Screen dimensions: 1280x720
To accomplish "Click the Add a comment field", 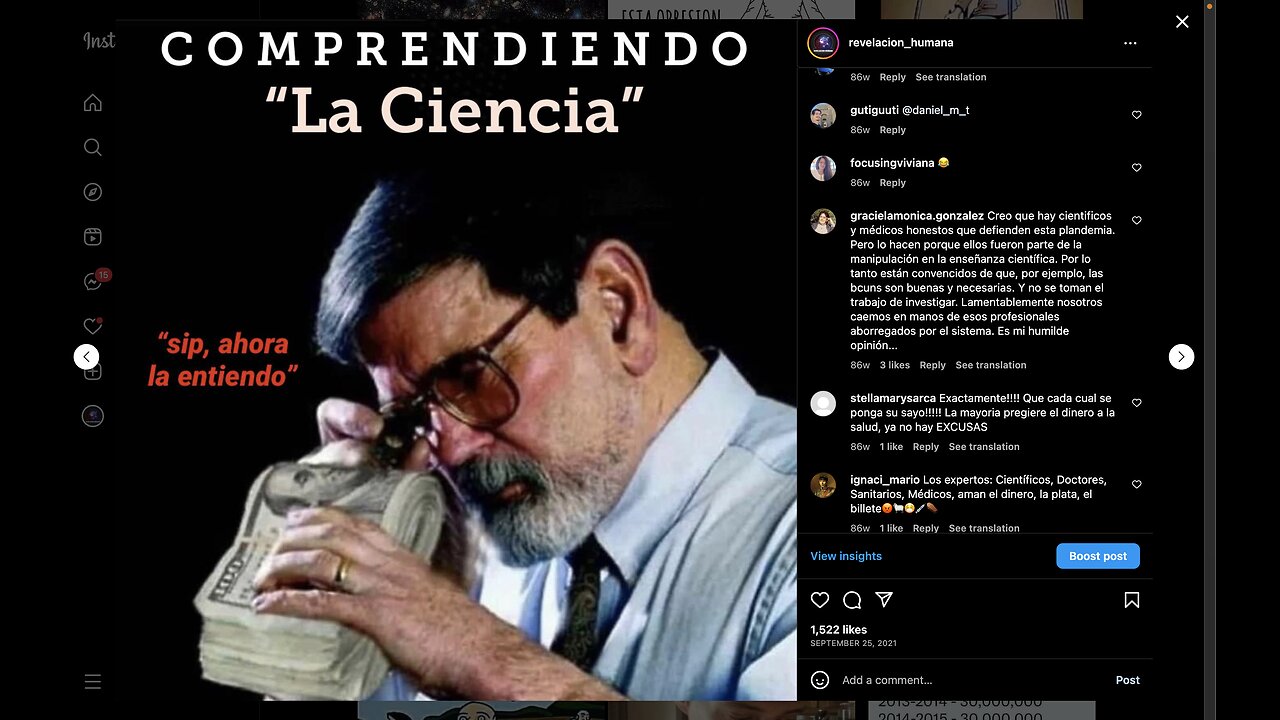I will point(970,680).
